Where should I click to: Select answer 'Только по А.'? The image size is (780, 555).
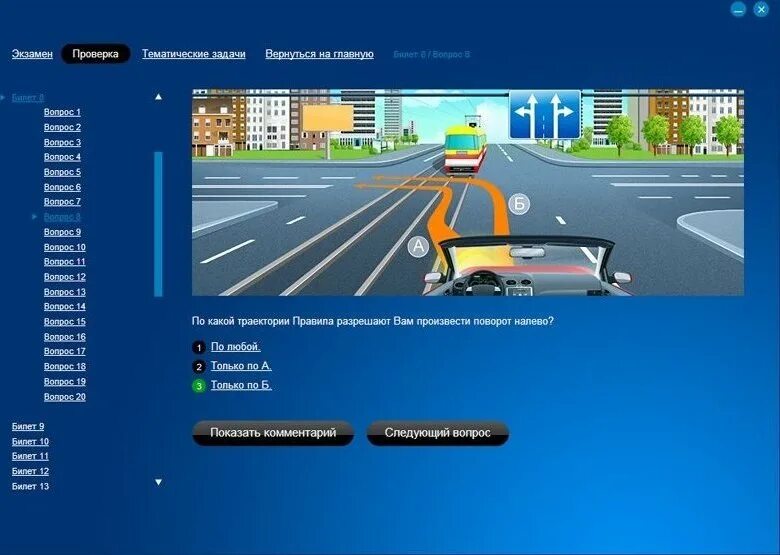click(x=241, y=366)
